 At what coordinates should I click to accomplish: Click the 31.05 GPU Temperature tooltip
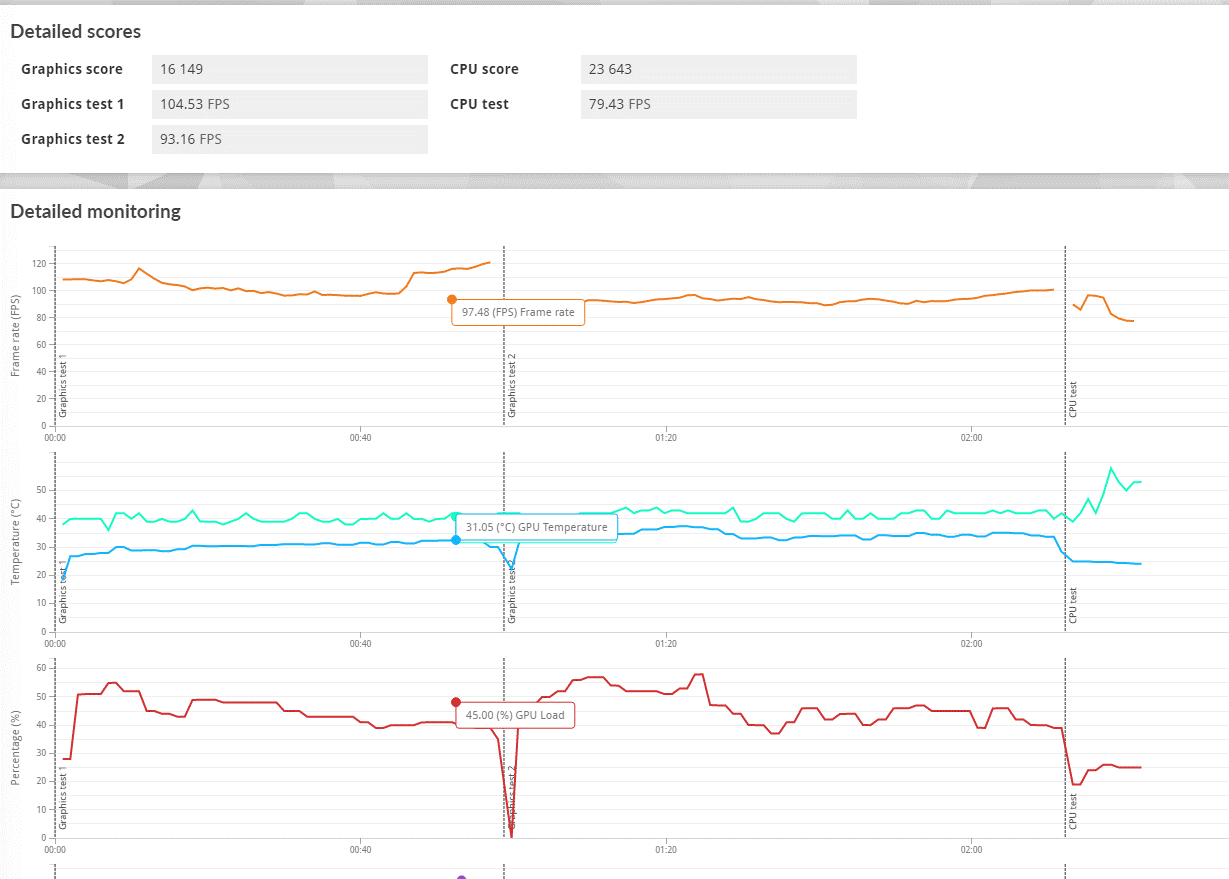pos(536,527)
